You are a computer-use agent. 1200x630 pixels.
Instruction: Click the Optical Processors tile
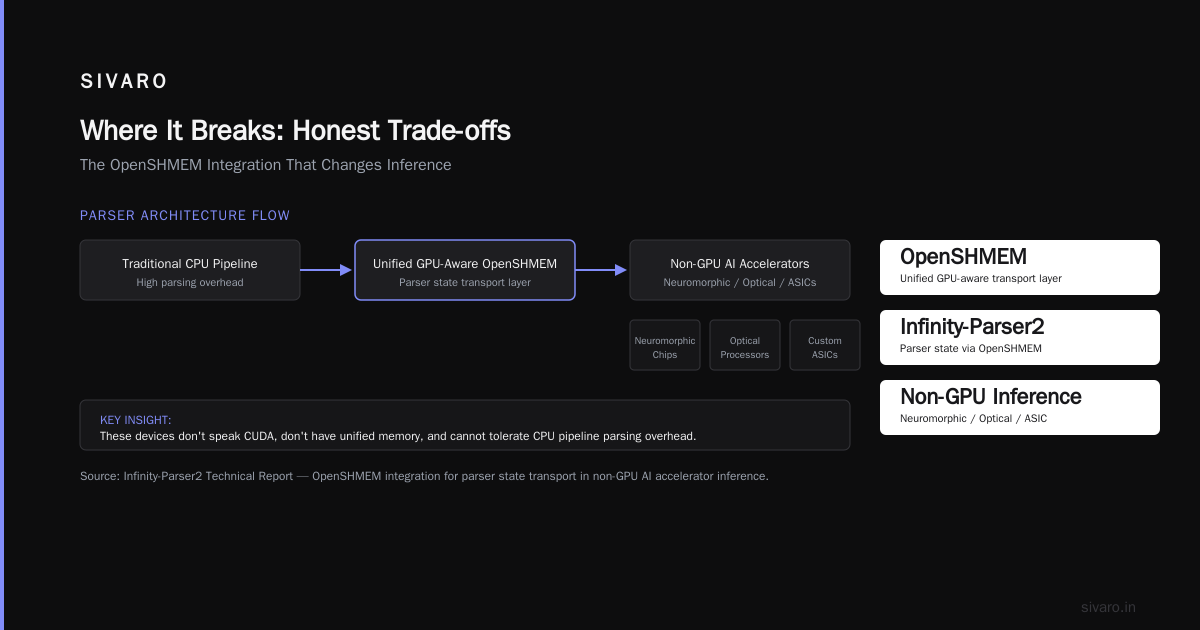click(745, 345)
